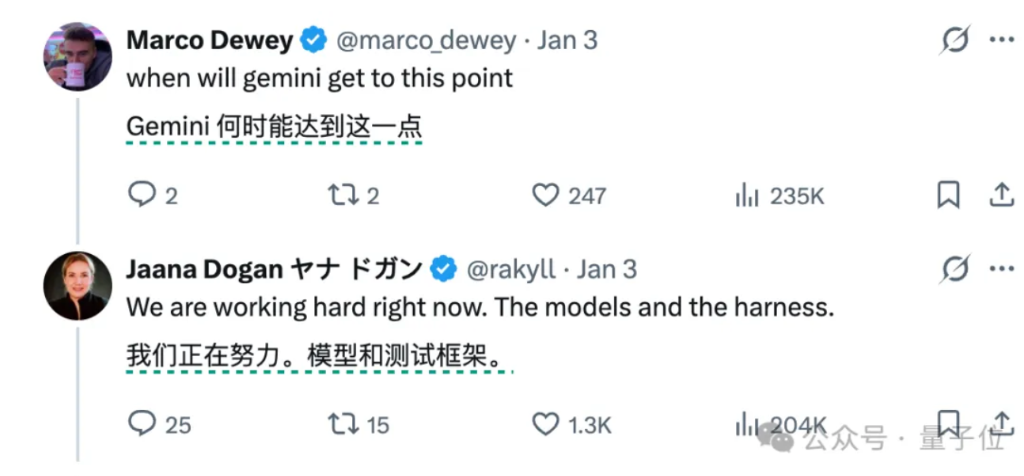The image size is (1024, 476).
Task: Open Marco Dewey's profile picture
Action: tap(76, 56)
